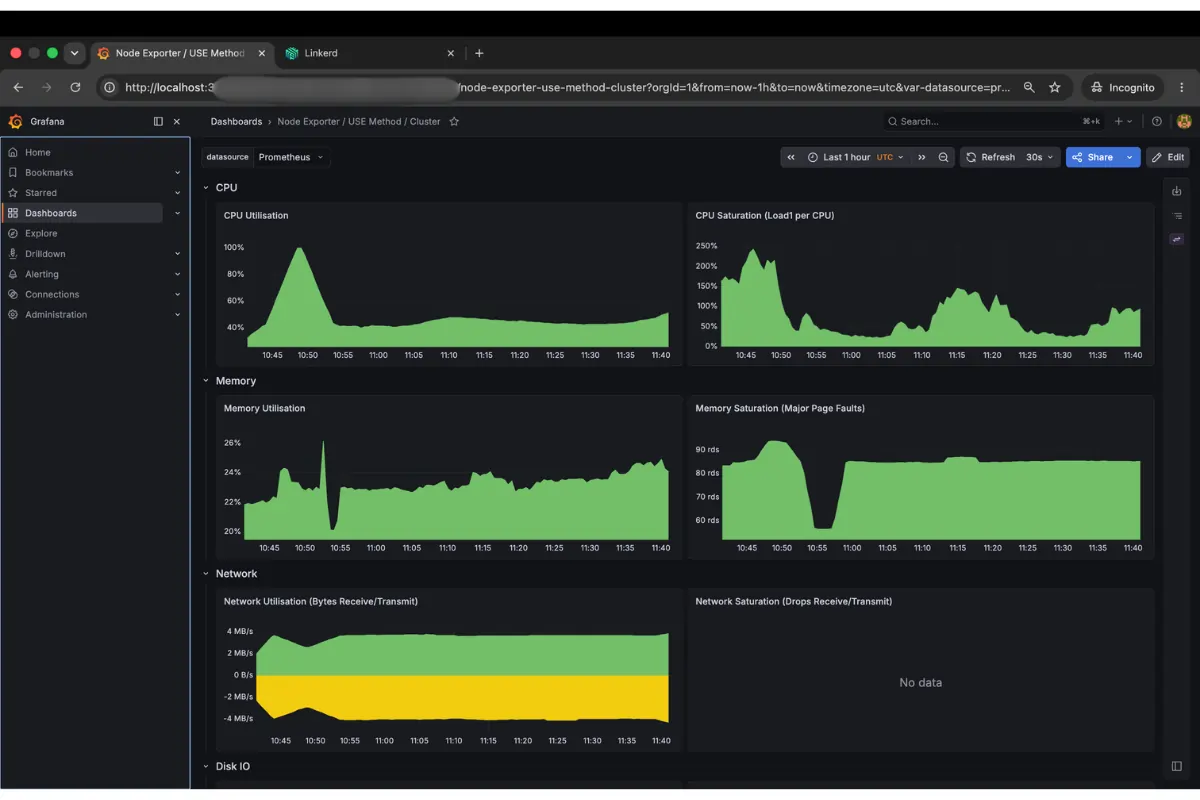Open the tab search dropdown arrow

click(x=74, y=53)
